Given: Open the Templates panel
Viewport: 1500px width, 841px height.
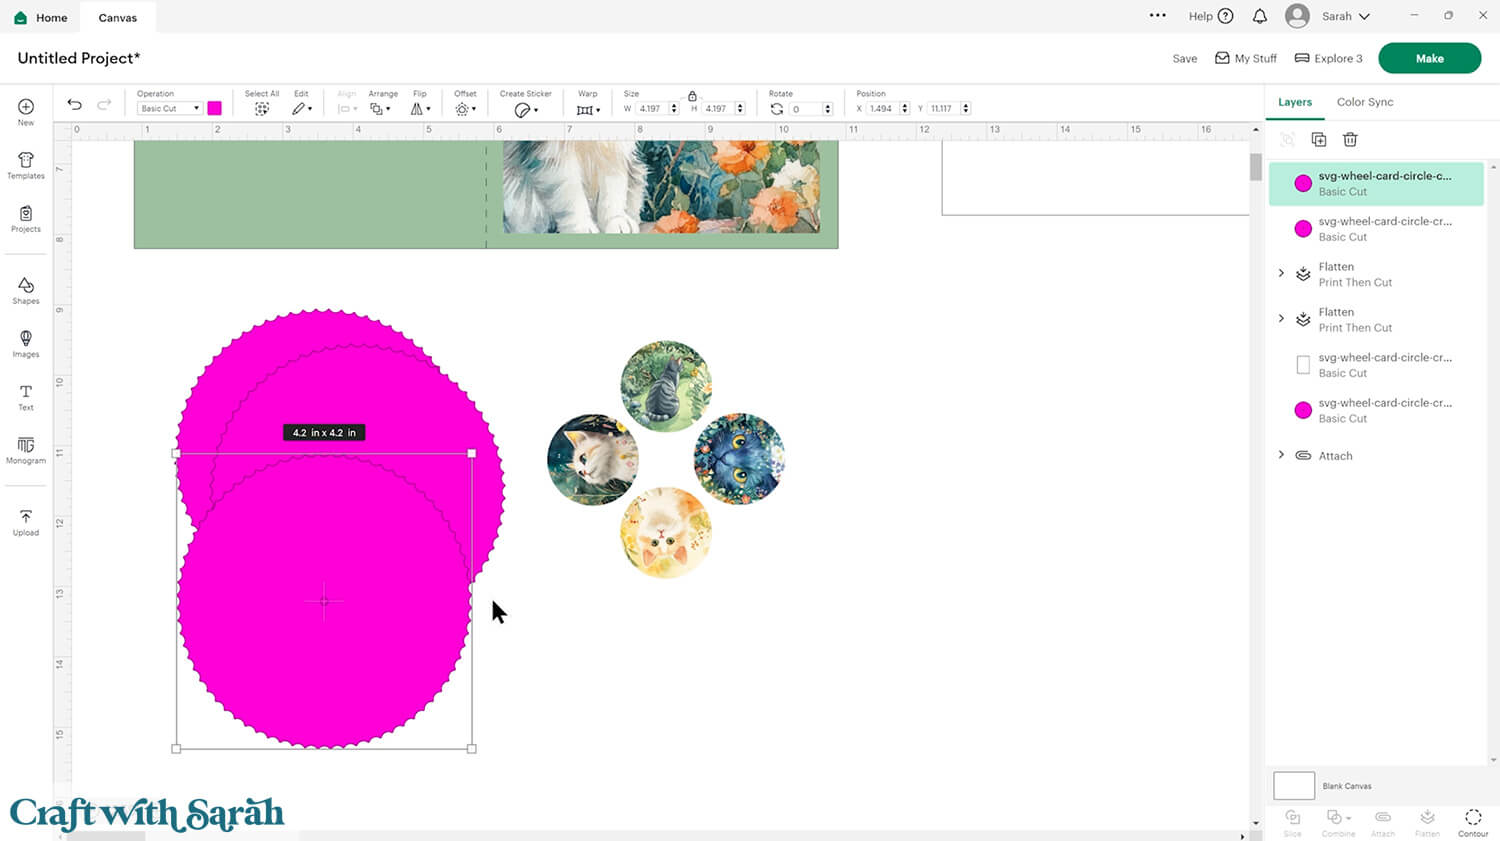Looking at the screenshot, I should [x=26, y=166].
